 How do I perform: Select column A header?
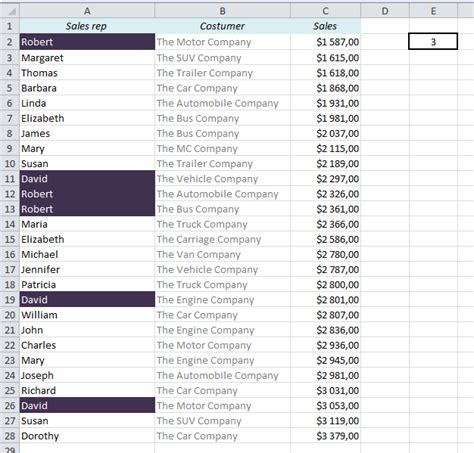(x=87, y=11)
